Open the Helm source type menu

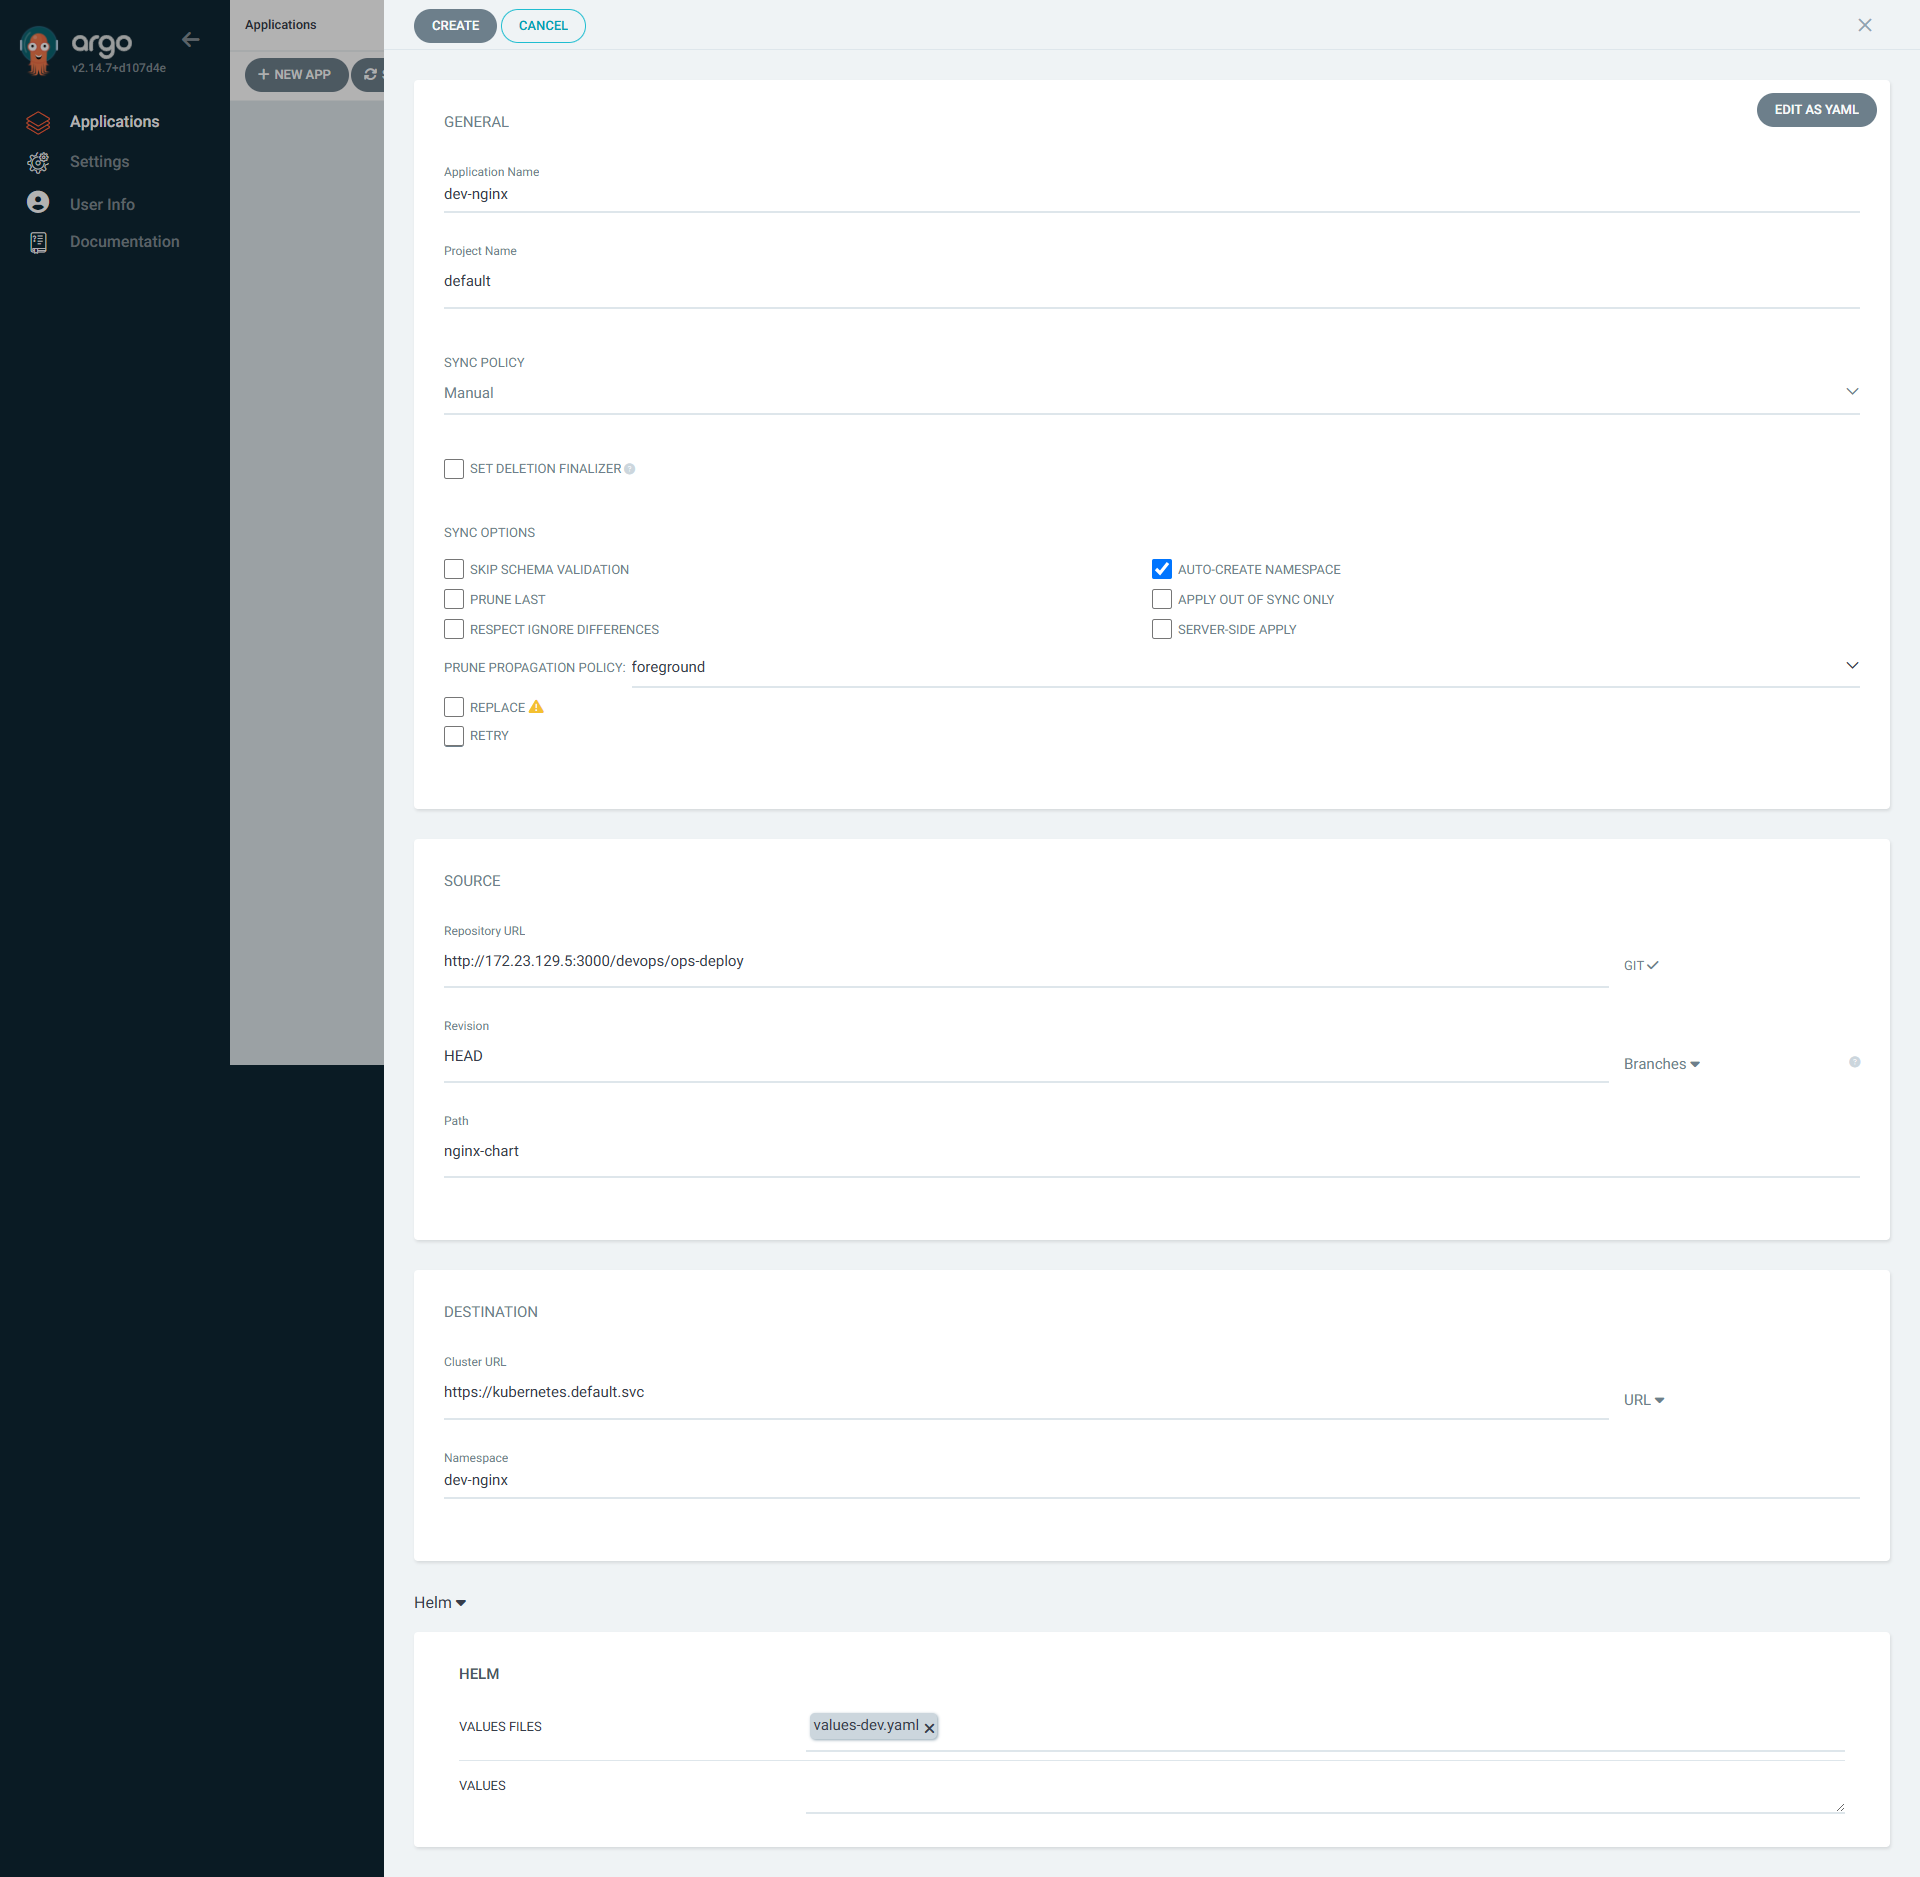(440, 1602)
